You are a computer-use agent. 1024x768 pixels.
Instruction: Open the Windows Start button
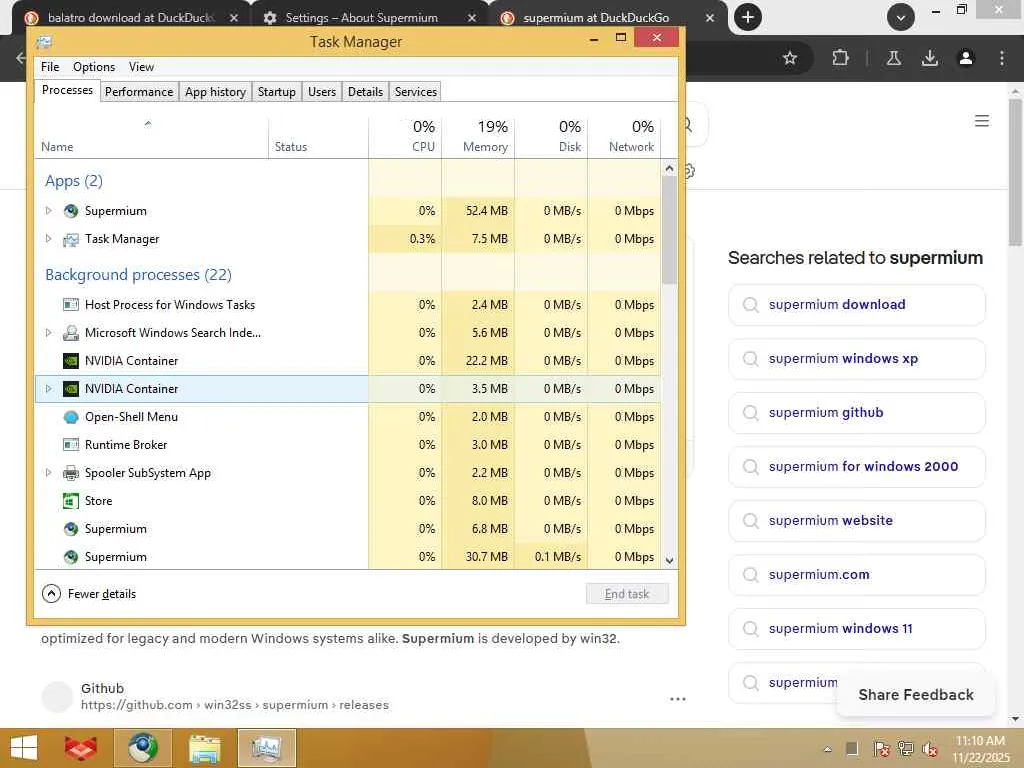coord(24,748)
